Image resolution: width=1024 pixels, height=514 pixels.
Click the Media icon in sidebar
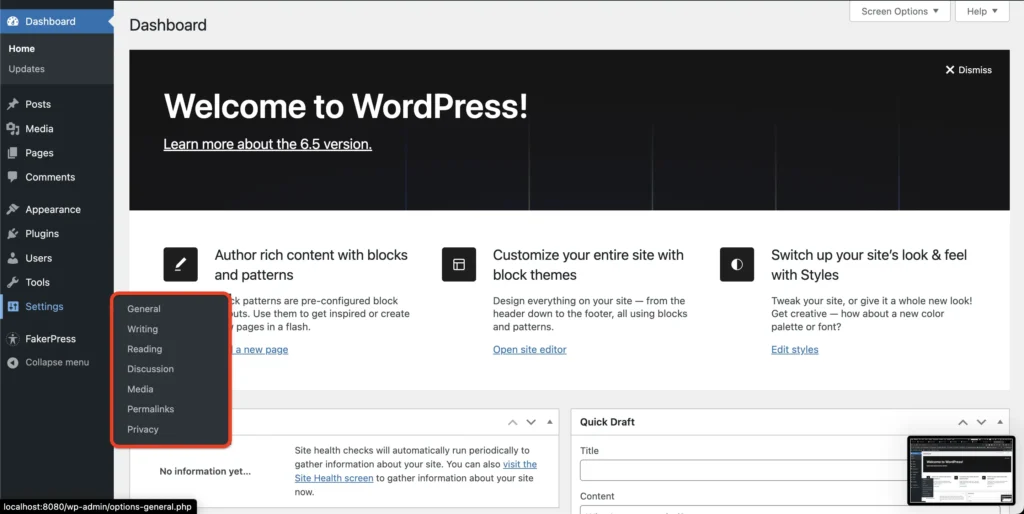tap(13, 129)
